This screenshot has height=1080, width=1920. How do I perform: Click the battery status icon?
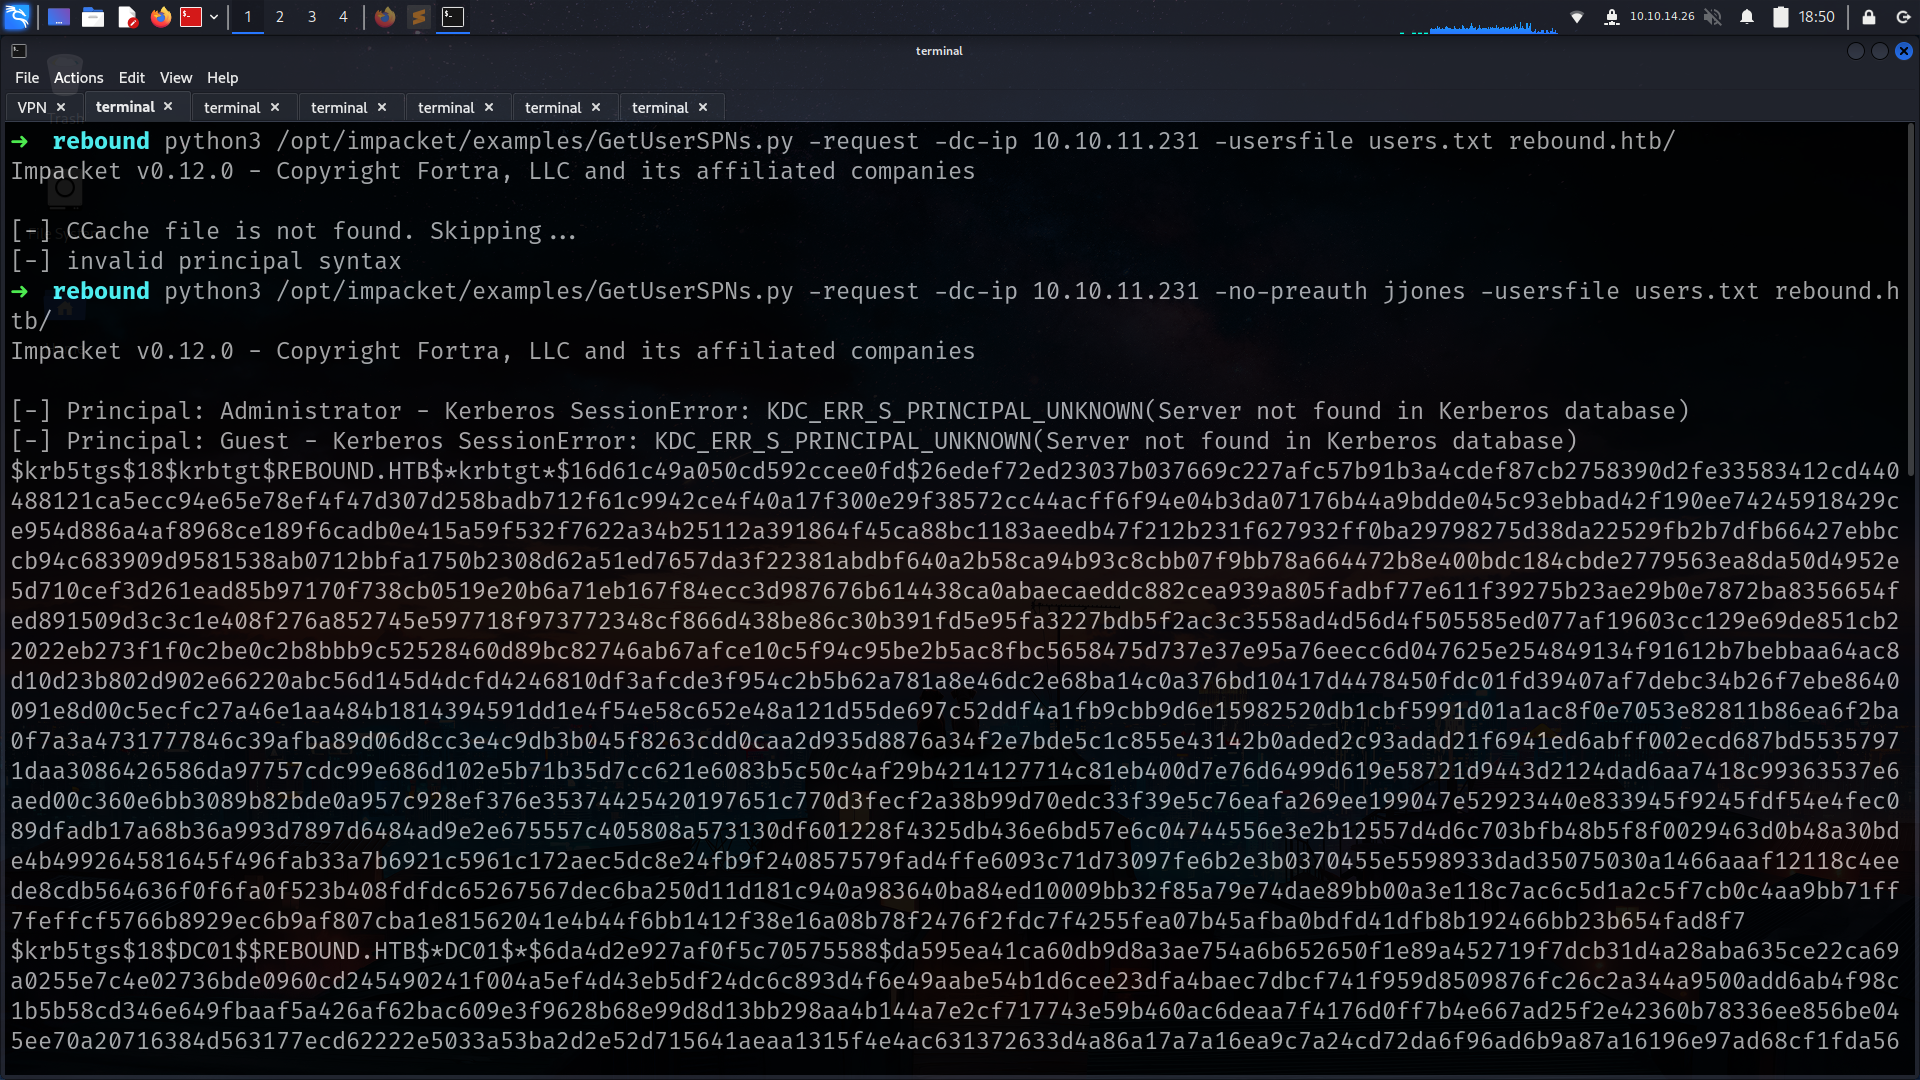tap(1781, 17)
